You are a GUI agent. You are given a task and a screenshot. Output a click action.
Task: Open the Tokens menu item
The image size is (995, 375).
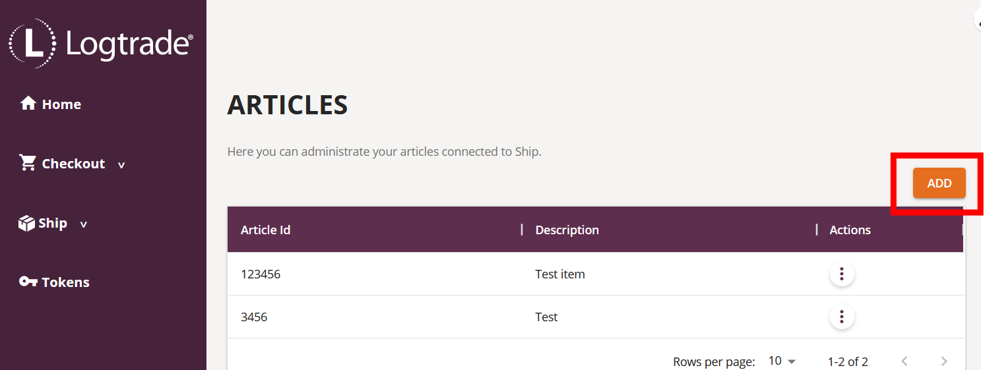click(55, 282)
